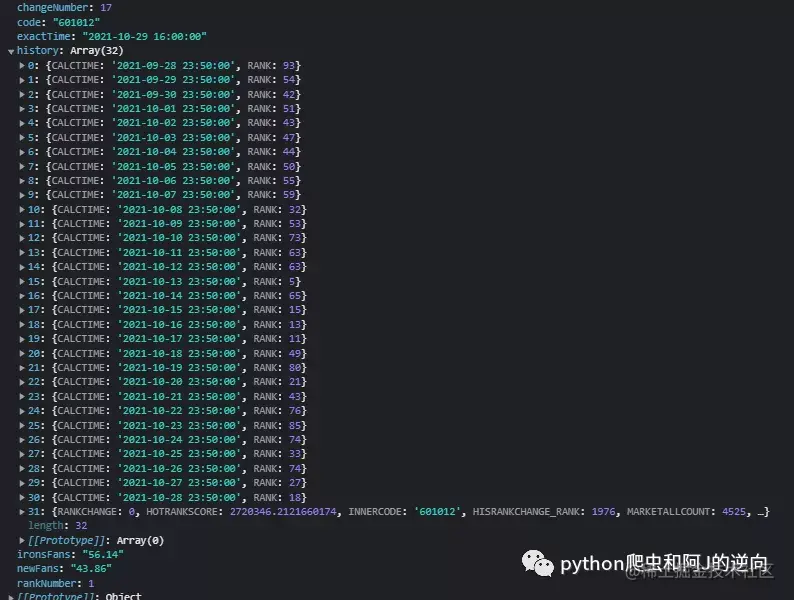The height and width of the screenshot is (600, 794).
Task: Select ironsFans value "56.14"
Action: click(x=103, y=554)
